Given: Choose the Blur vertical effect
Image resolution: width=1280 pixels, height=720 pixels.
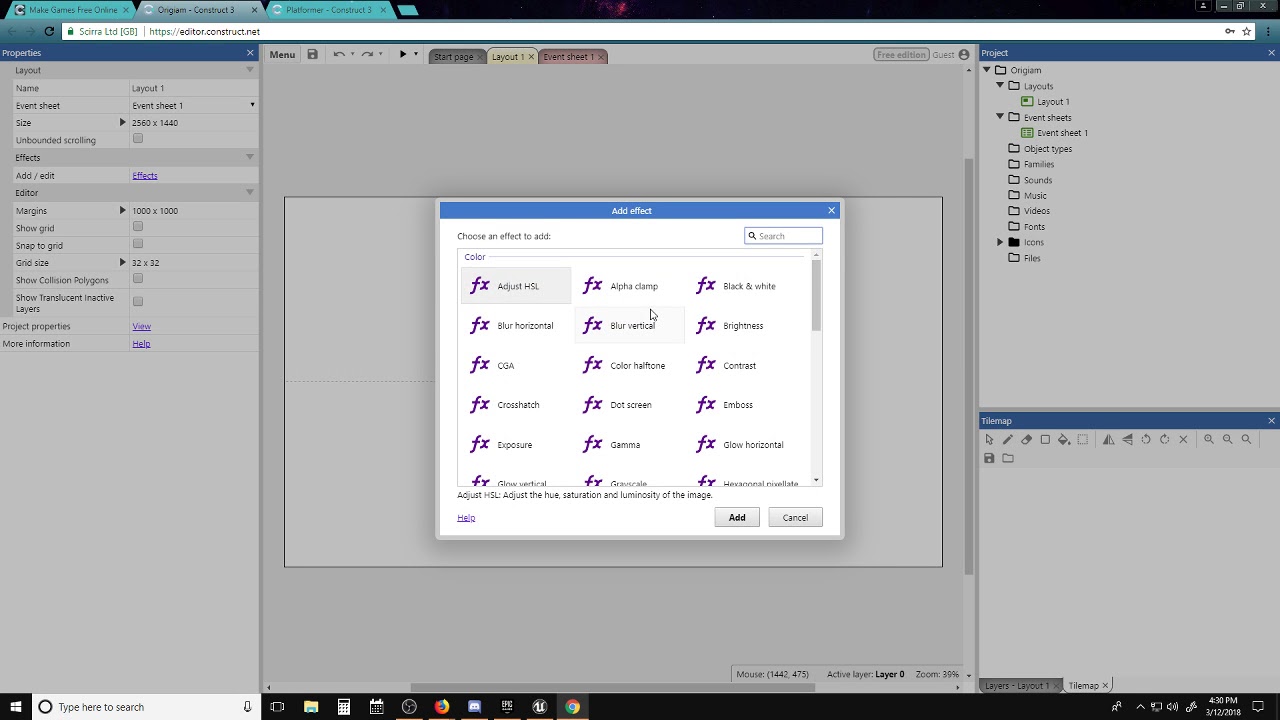Looking at the screenshot, I should [629, 326].
